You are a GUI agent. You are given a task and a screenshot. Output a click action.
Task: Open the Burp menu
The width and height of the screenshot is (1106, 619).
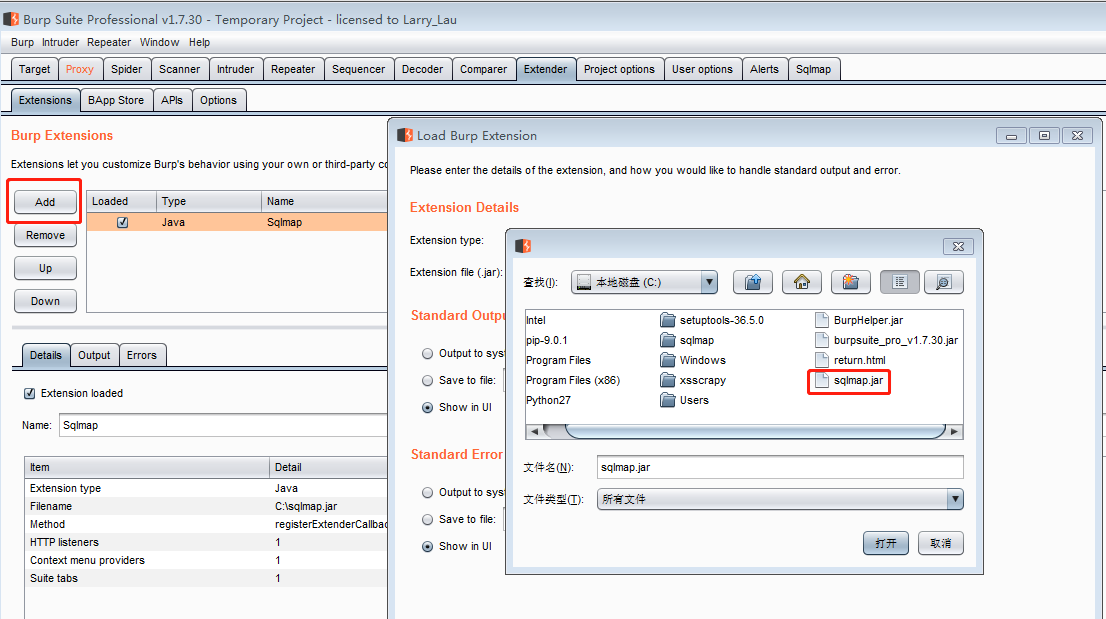[x=23, y=42]
